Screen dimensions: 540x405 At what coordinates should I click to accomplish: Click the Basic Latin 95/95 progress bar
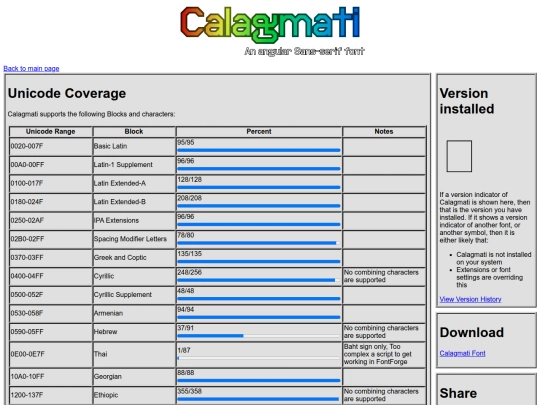[259, 150]
